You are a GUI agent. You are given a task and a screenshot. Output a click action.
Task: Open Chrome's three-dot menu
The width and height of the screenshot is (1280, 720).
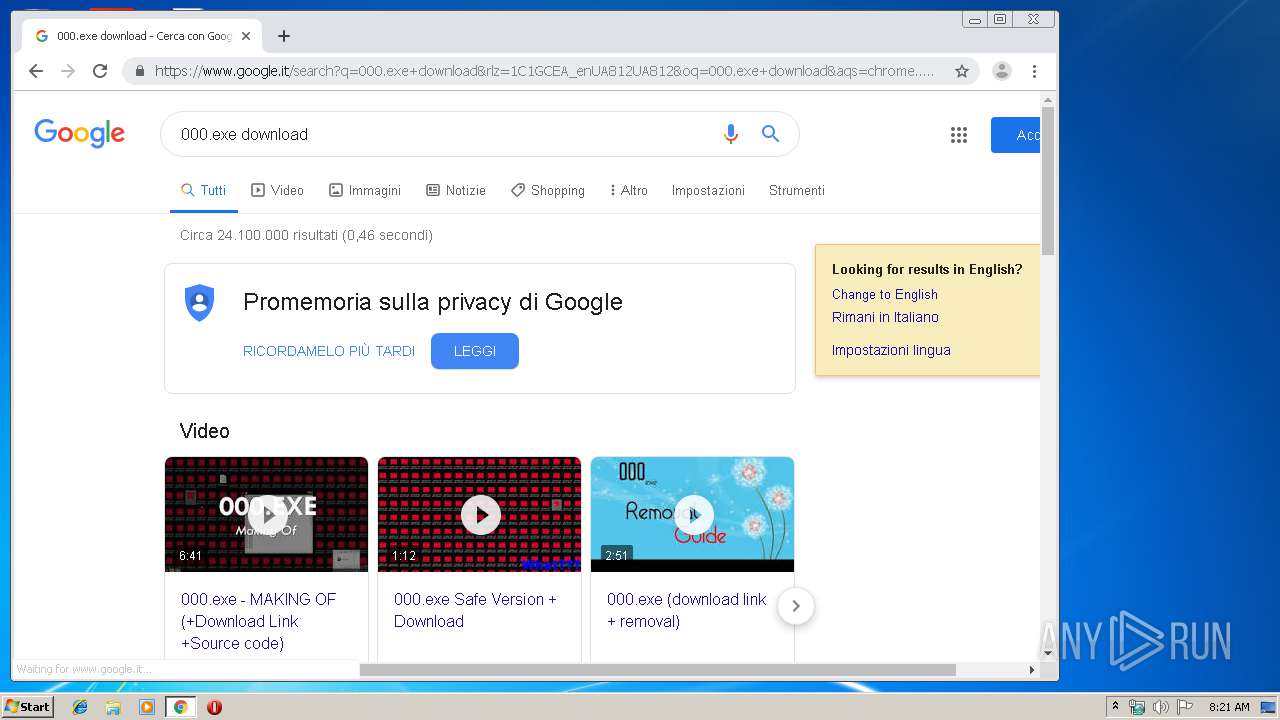point(1034,71)
